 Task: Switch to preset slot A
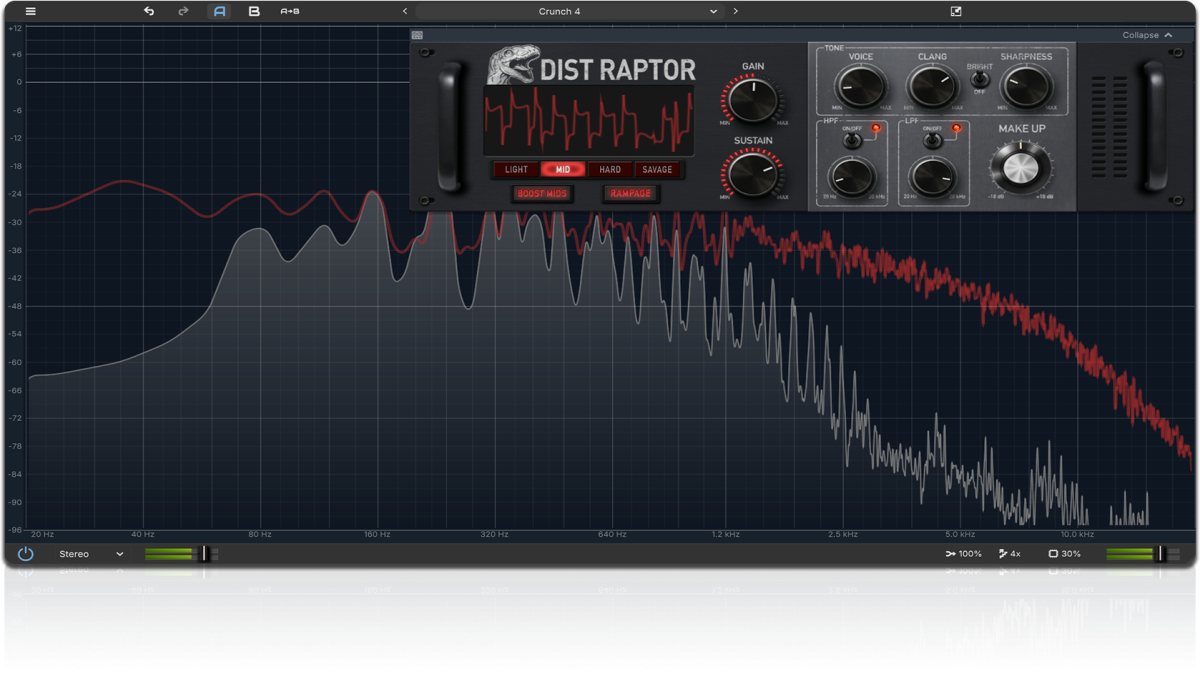click(x=220, y=11)
